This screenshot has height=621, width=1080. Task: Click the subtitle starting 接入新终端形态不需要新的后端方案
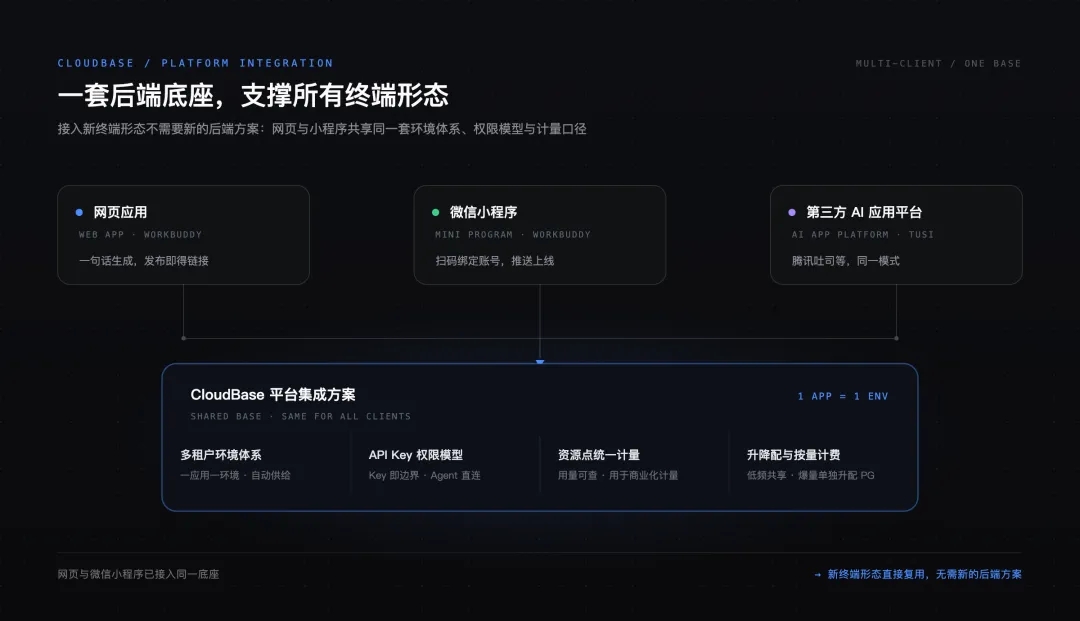(322, 129)
